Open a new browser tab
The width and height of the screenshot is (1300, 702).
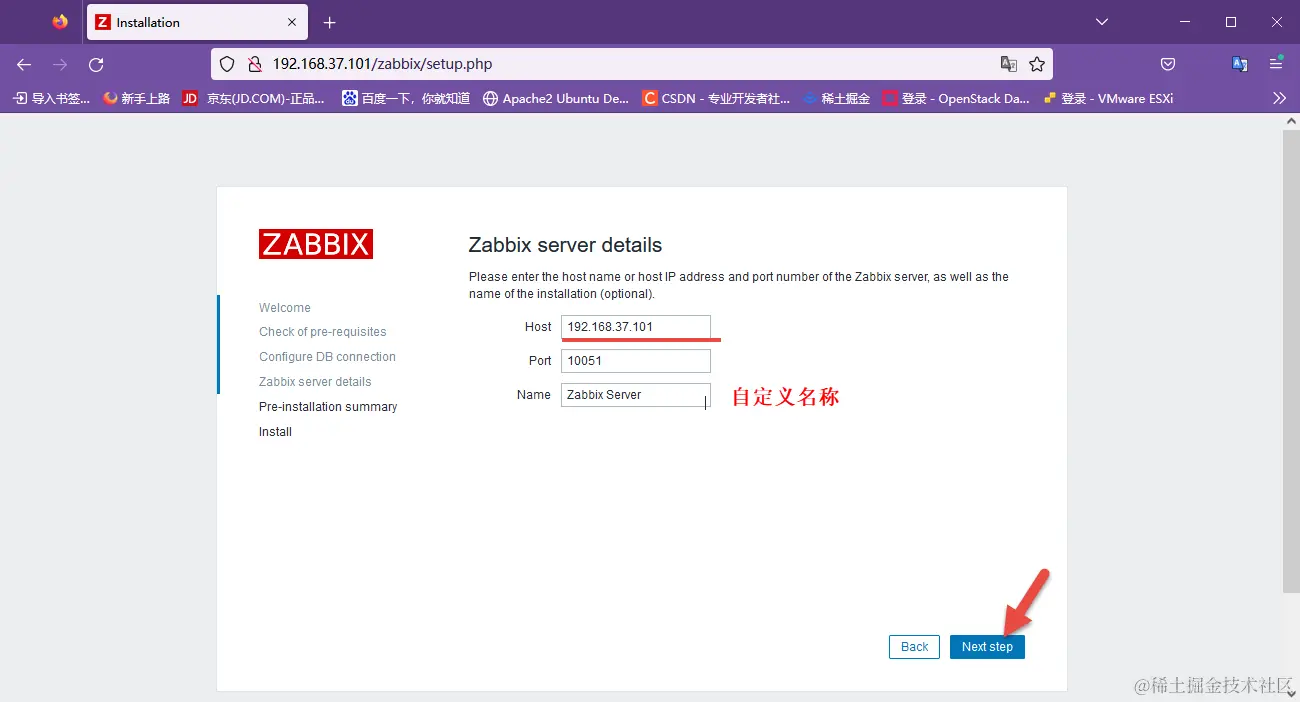pos(329,22)
